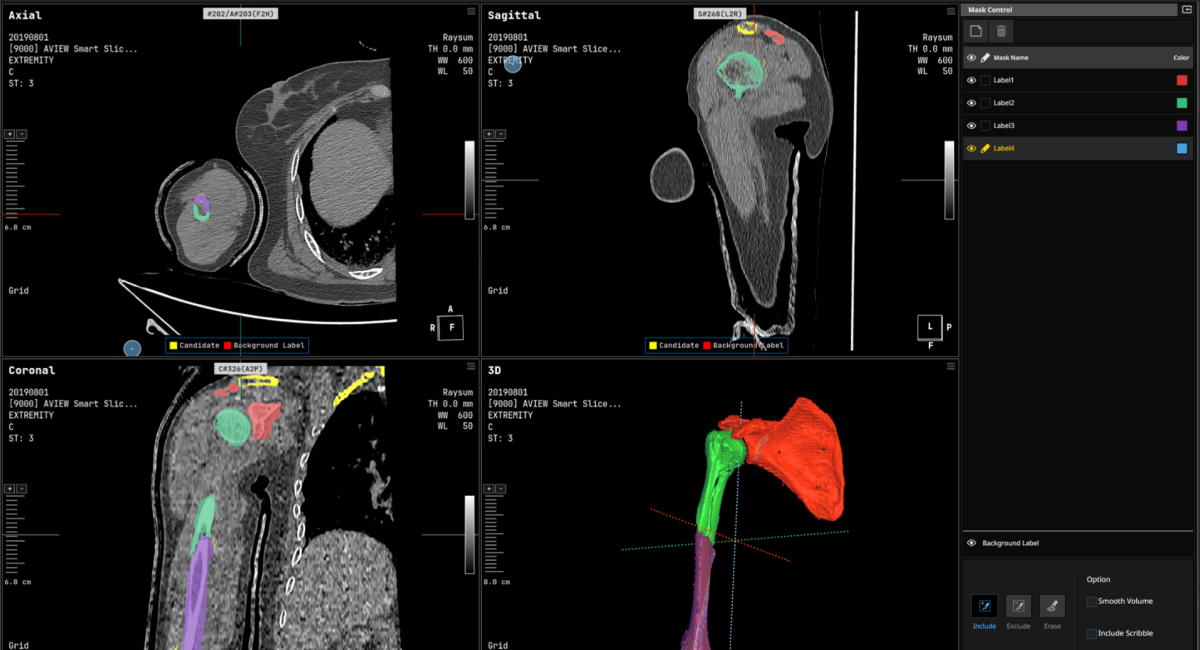1200x650 pixels.
Task: Open the 3D viewport options menu
Action: 950,366
